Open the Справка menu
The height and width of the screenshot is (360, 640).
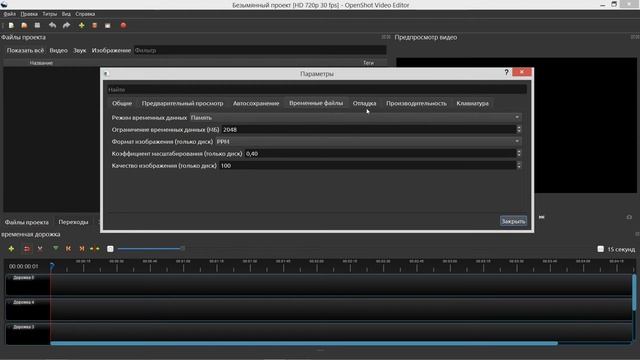[85, 14]
